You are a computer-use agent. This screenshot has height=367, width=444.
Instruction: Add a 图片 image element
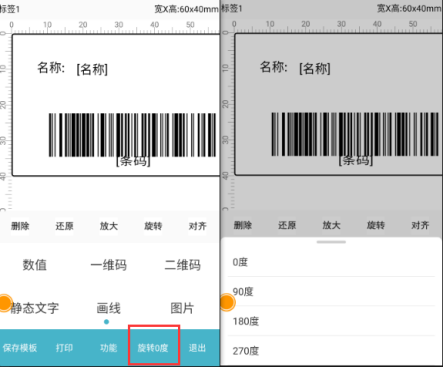point(182,308)
